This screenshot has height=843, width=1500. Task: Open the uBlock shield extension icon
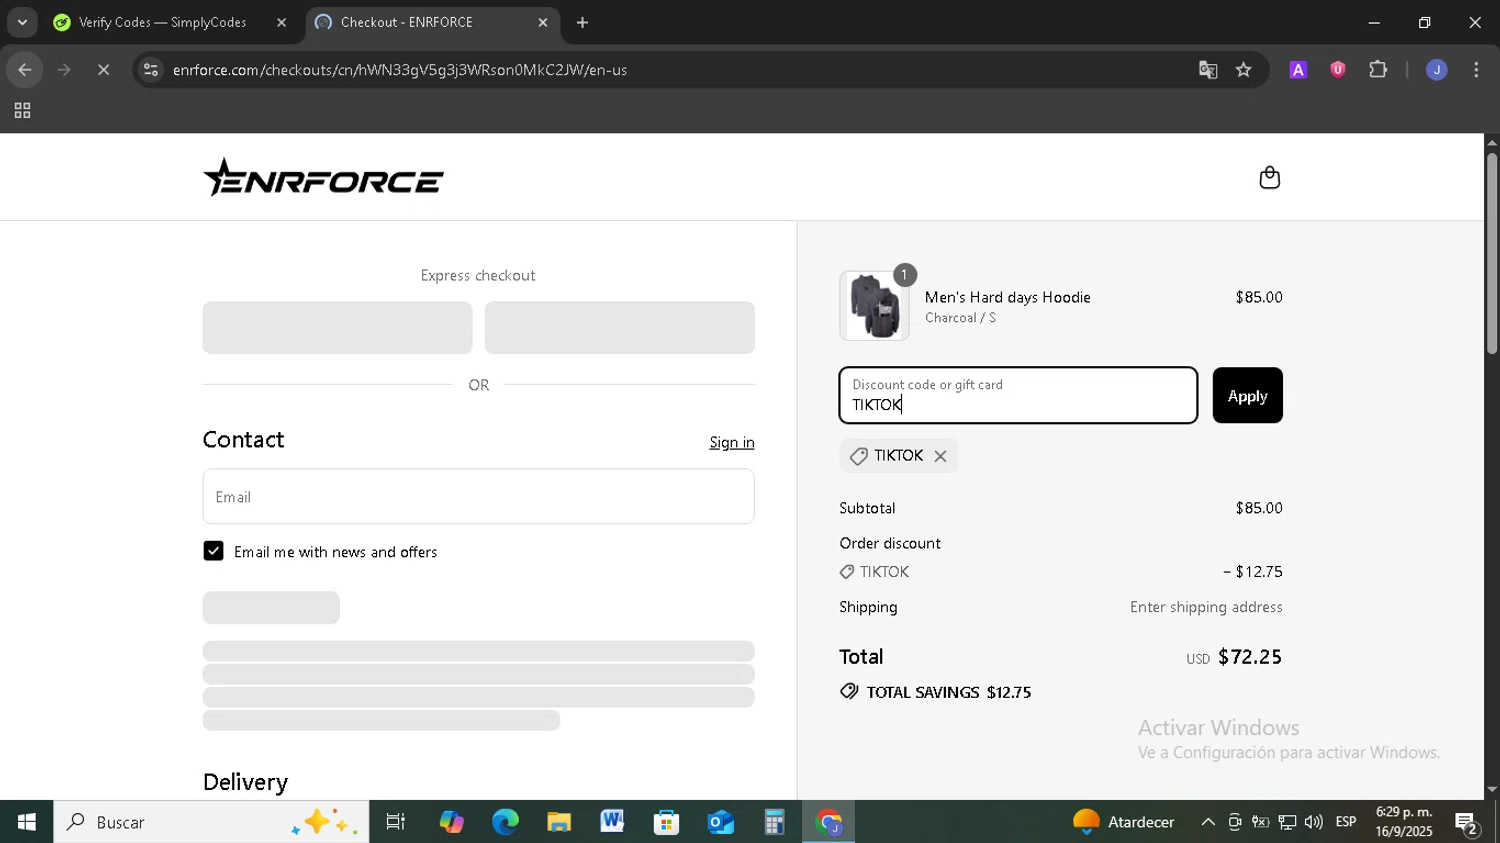(x=1337, y=70)
